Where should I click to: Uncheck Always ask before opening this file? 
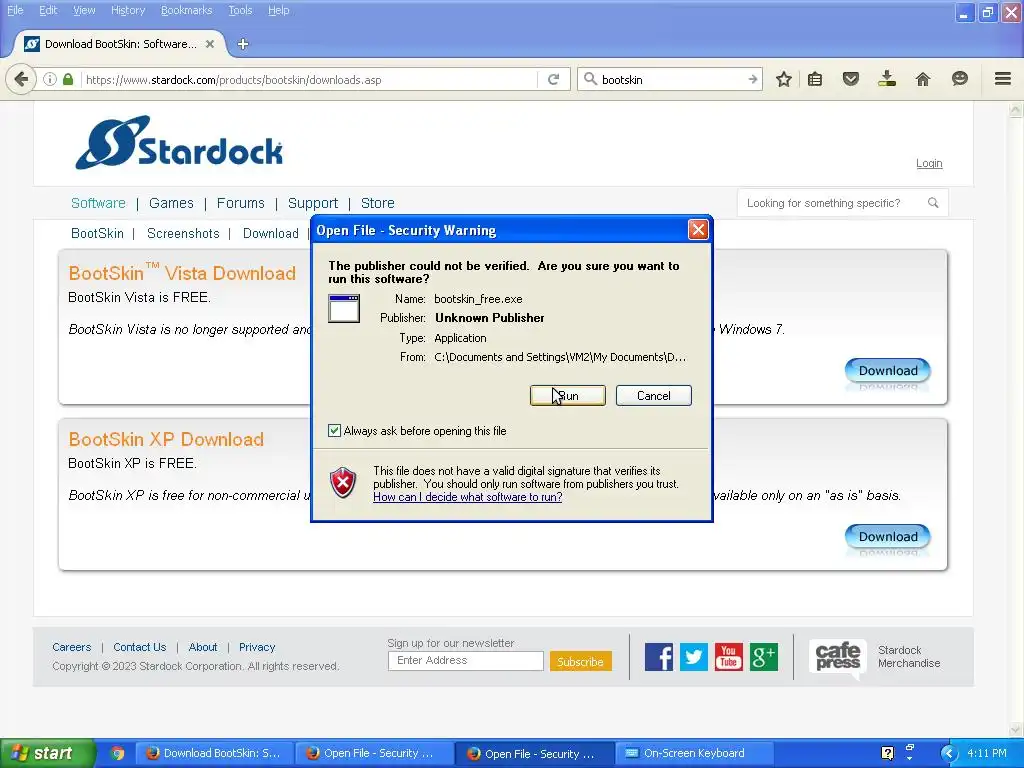coord(334,430)
